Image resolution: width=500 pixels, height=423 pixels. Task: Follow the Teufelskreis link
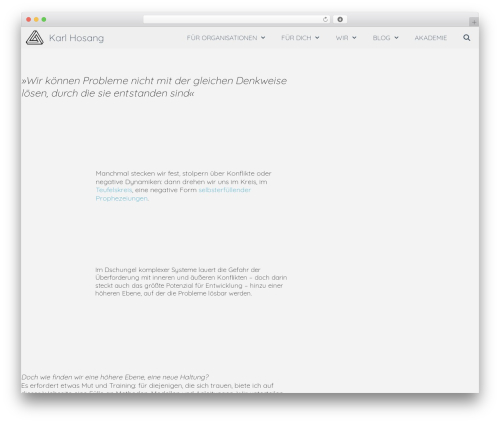[x=114, y=190]
